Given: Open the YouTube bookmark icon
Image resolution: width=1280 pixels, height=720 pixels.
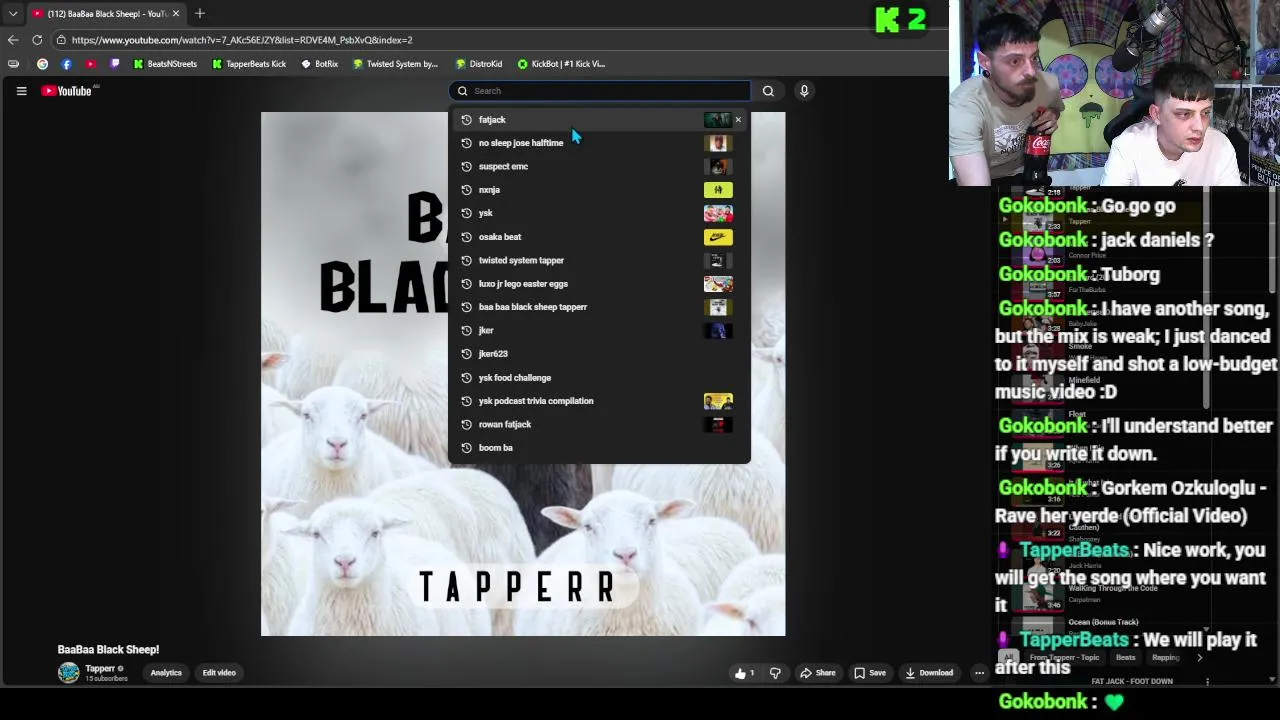Looking at the screenshot, I should 90,64.
